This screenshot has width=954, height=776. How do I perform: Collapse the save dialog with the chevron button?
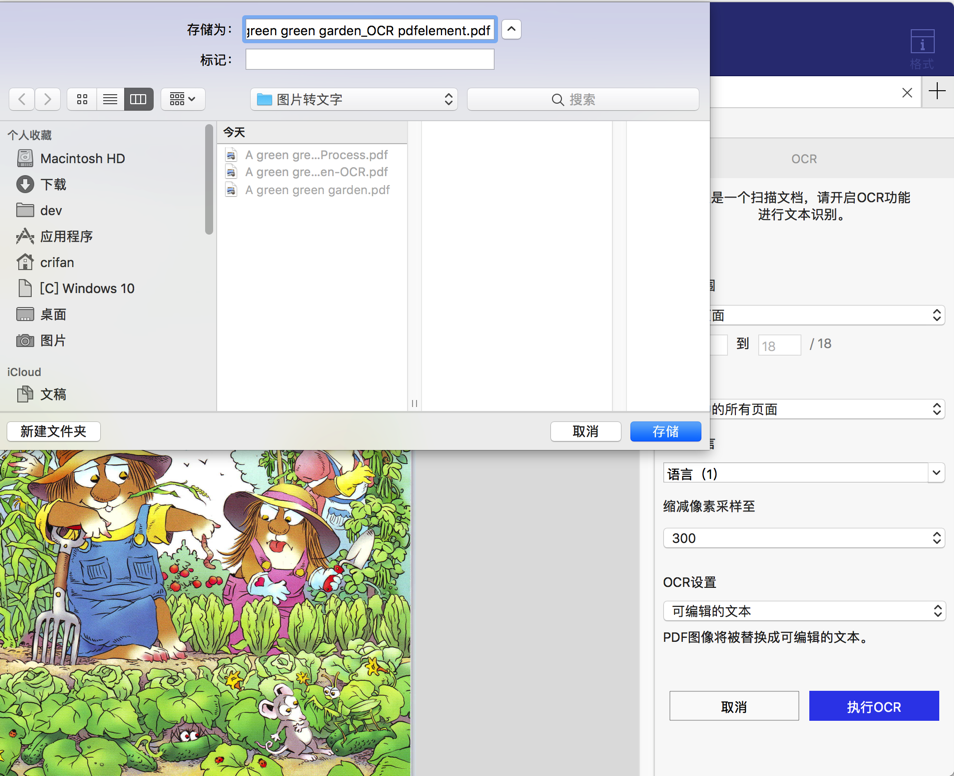(511, 29)
